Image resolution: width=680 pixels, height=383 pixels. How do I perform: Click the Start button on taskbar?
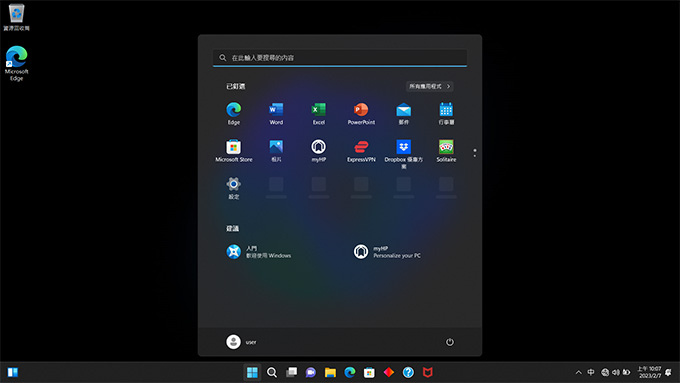click(252, 372)
